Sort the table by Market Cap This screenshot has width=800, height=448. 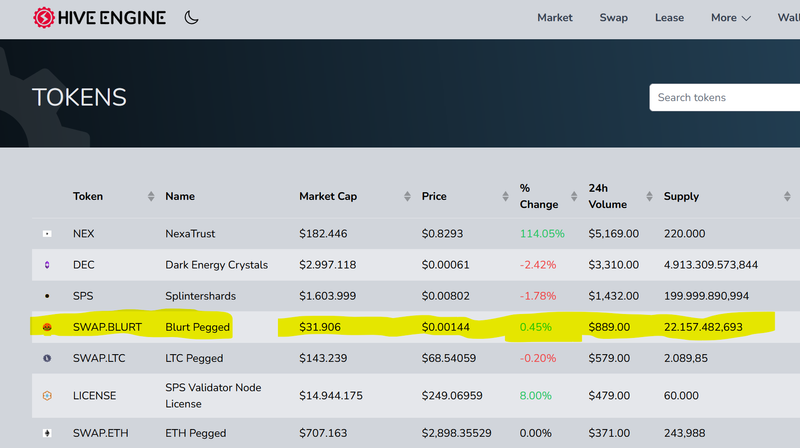(x=328, y=196)
